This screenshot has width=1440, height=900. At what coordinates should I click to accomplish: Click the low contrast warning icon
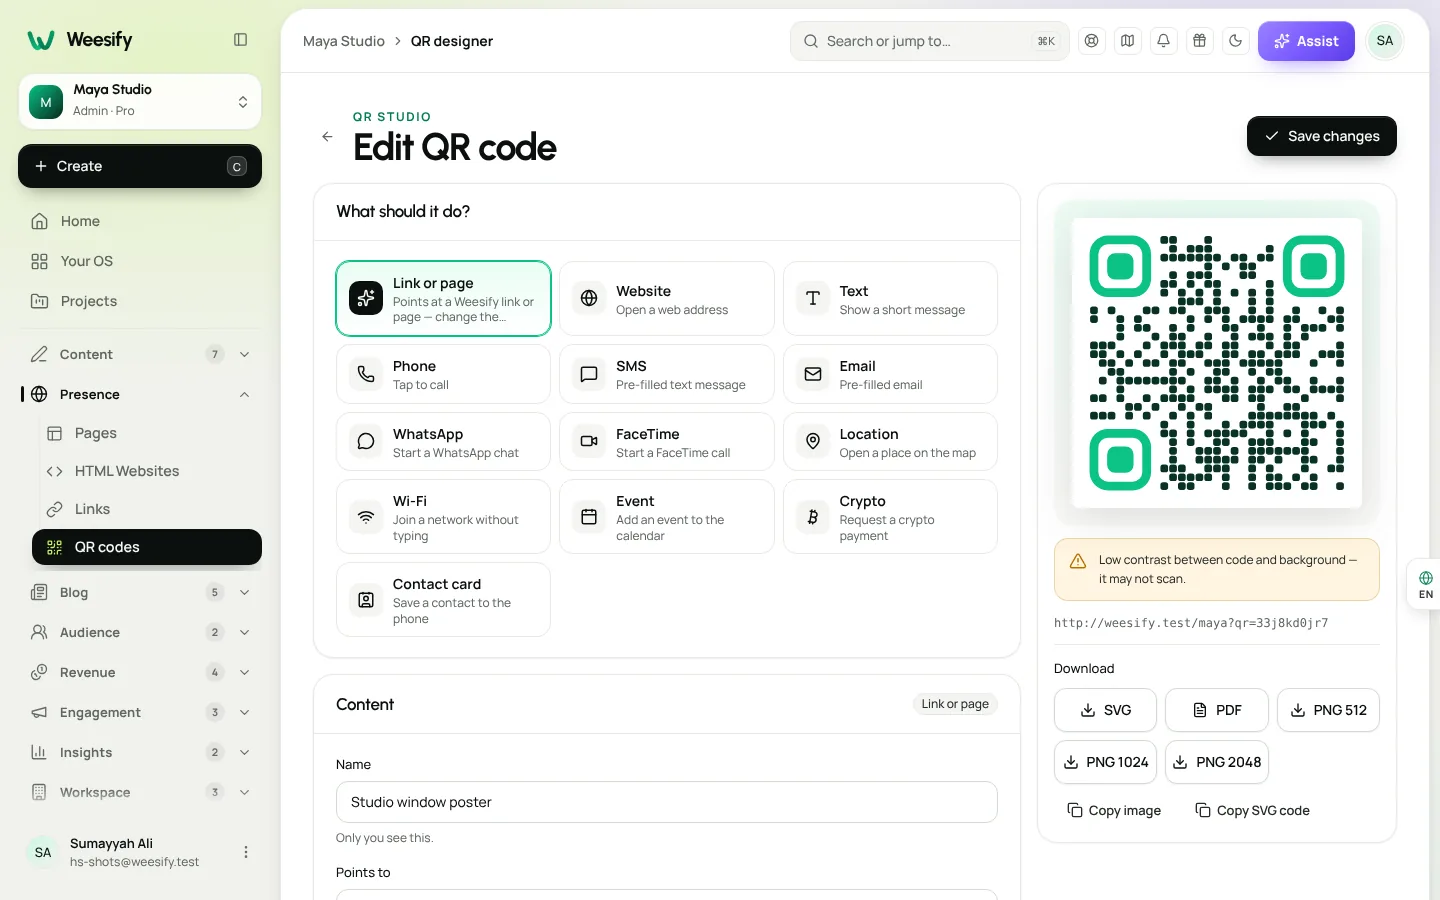point(1078,561)
